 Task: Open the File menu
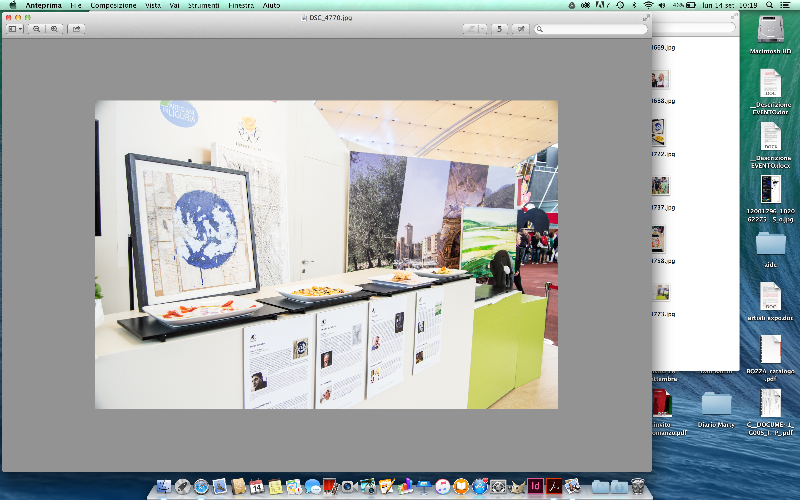click(76, 5)
